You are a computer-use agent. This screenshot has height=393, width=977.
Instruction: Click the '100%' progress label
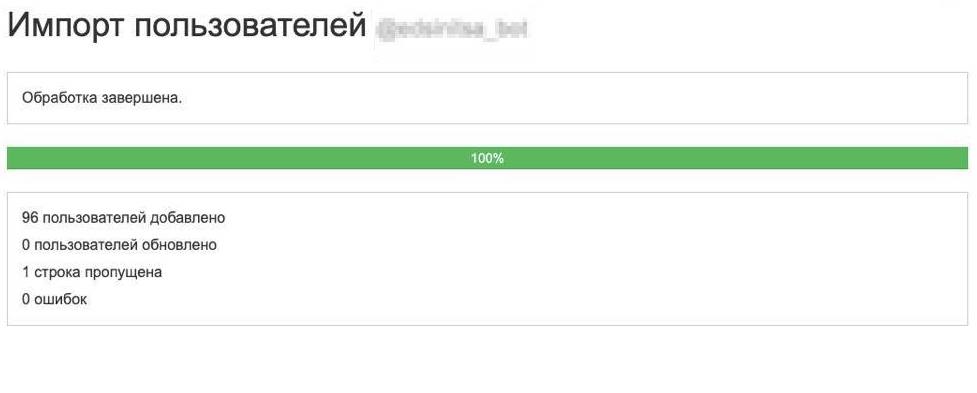(487, 158)
